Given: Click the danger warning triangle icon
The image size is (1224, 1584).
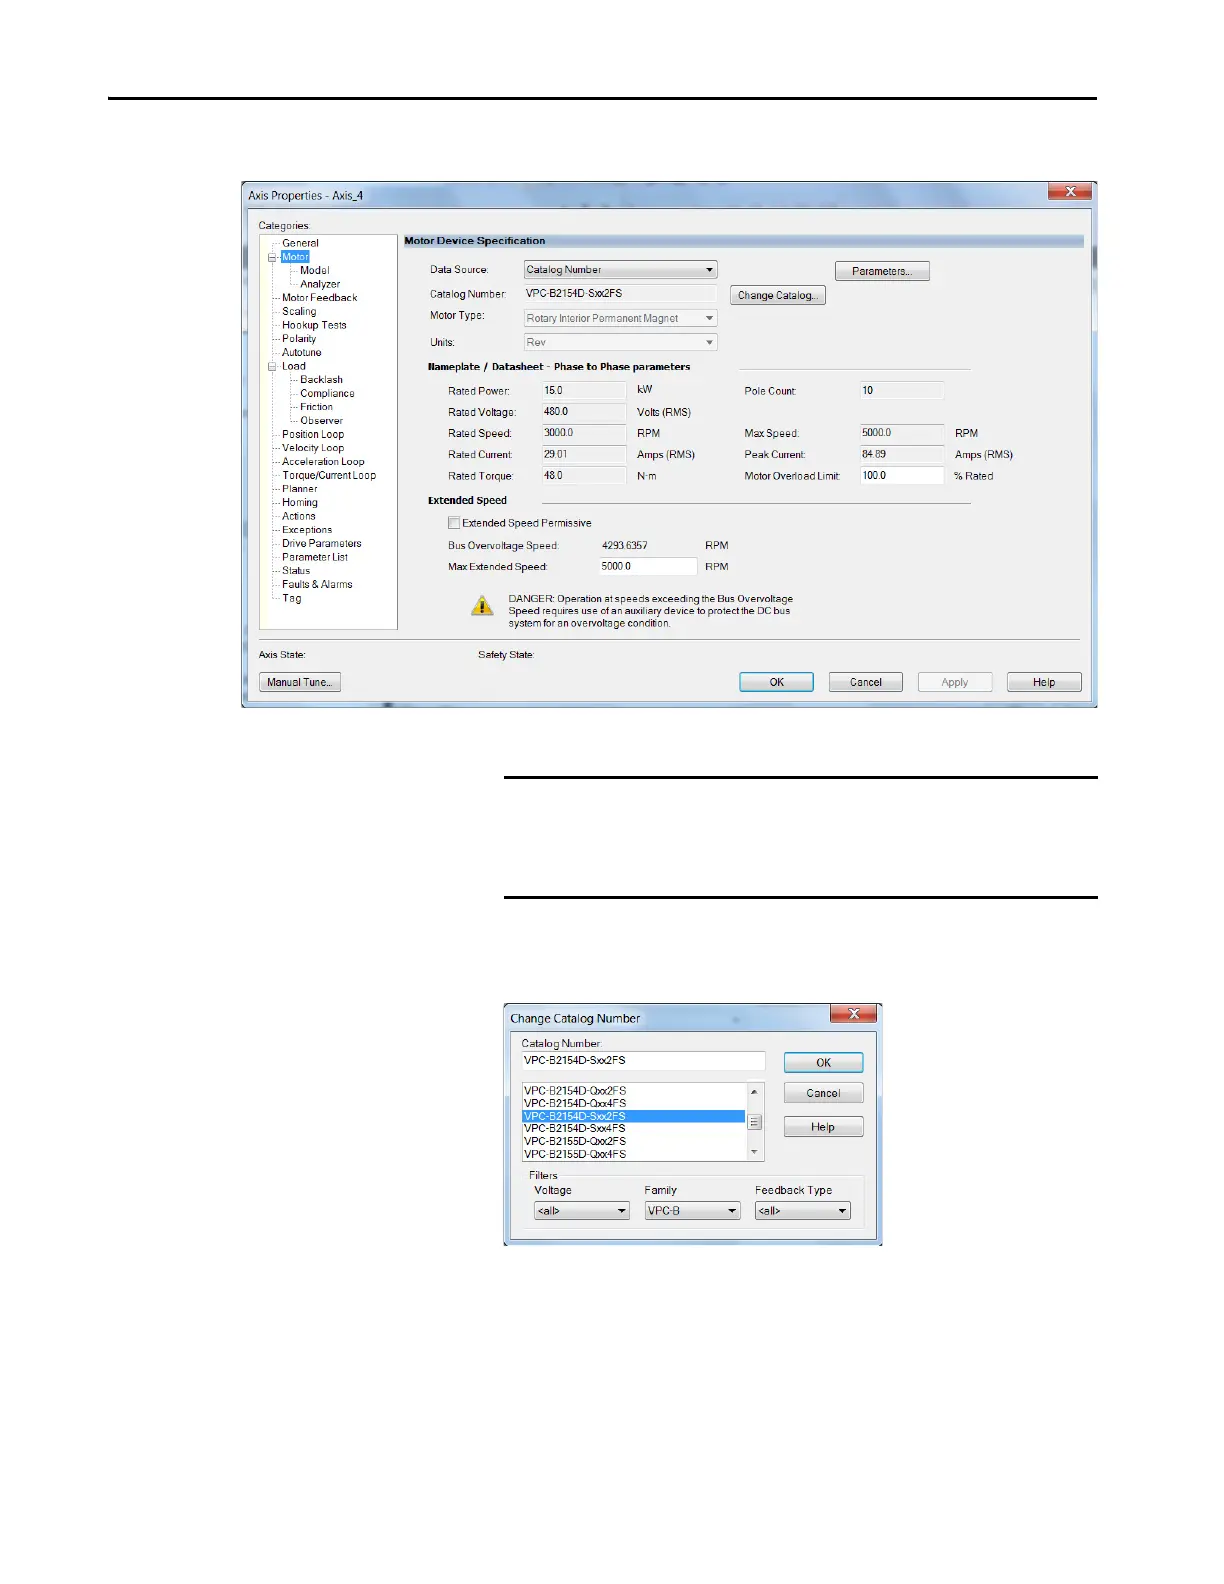Looking at the screenshot, I should (482, 605).
